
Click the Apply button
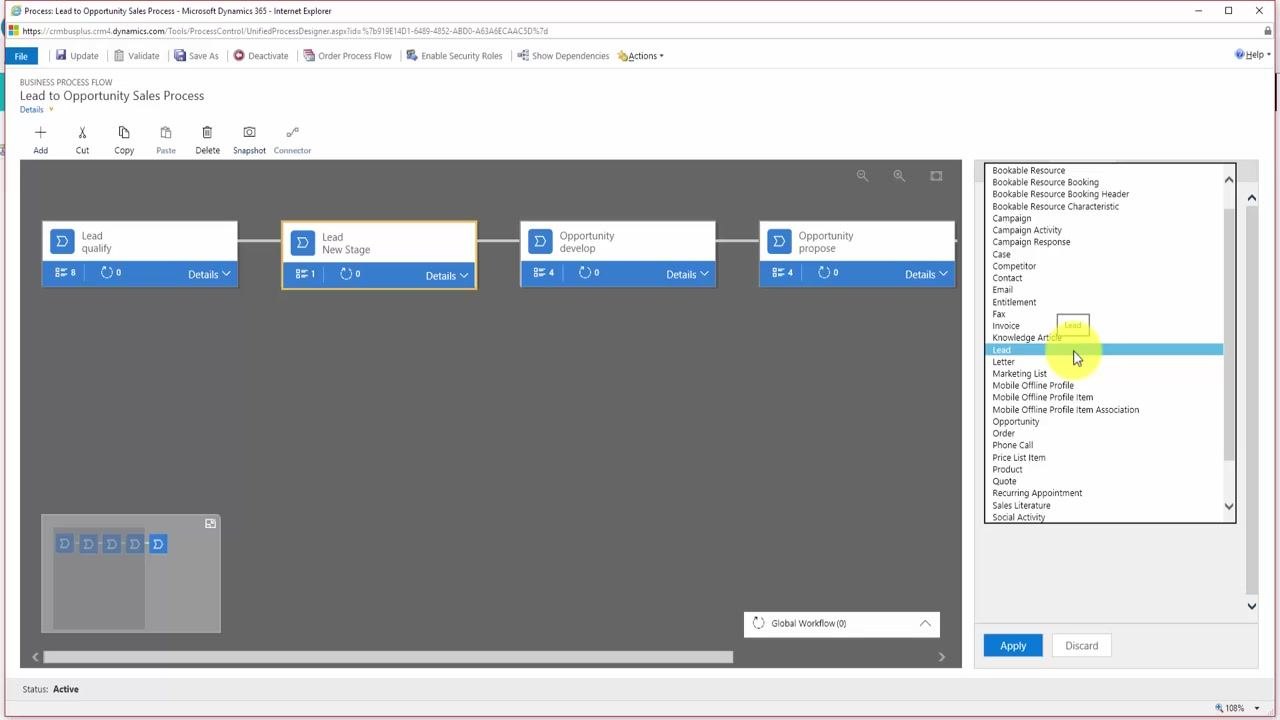(1013, 646)
